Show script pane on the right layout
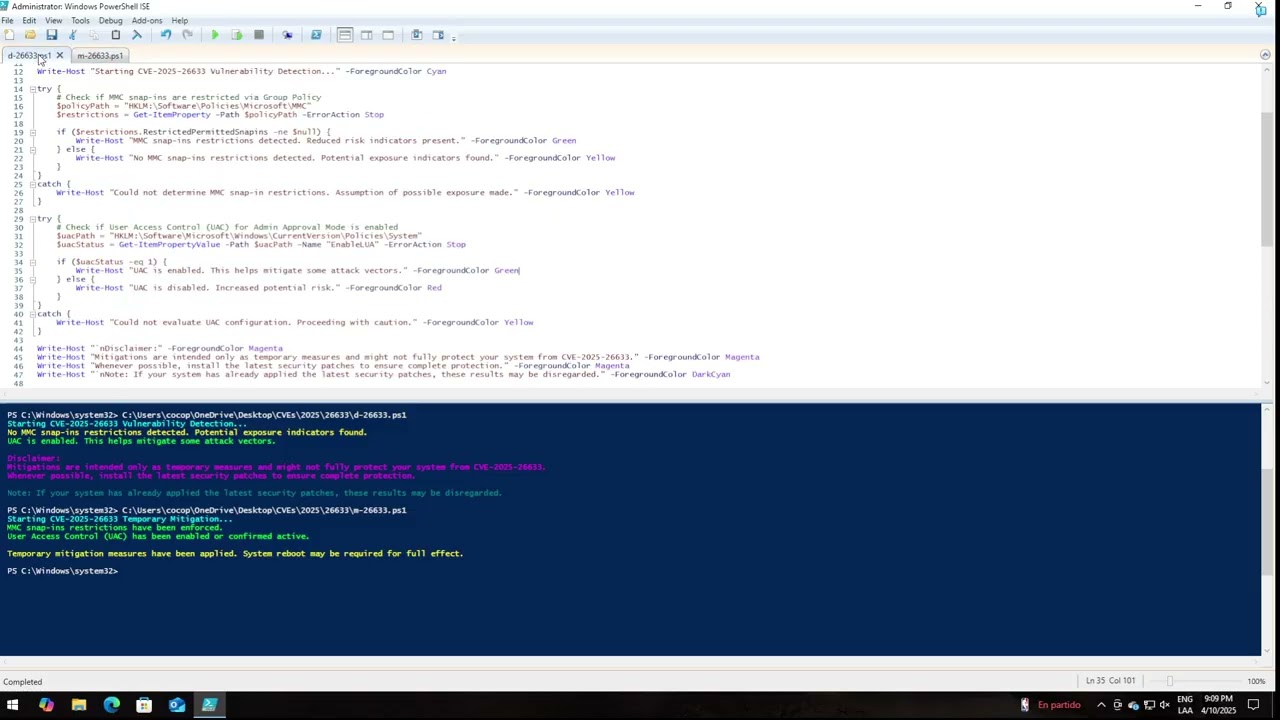 367,35
